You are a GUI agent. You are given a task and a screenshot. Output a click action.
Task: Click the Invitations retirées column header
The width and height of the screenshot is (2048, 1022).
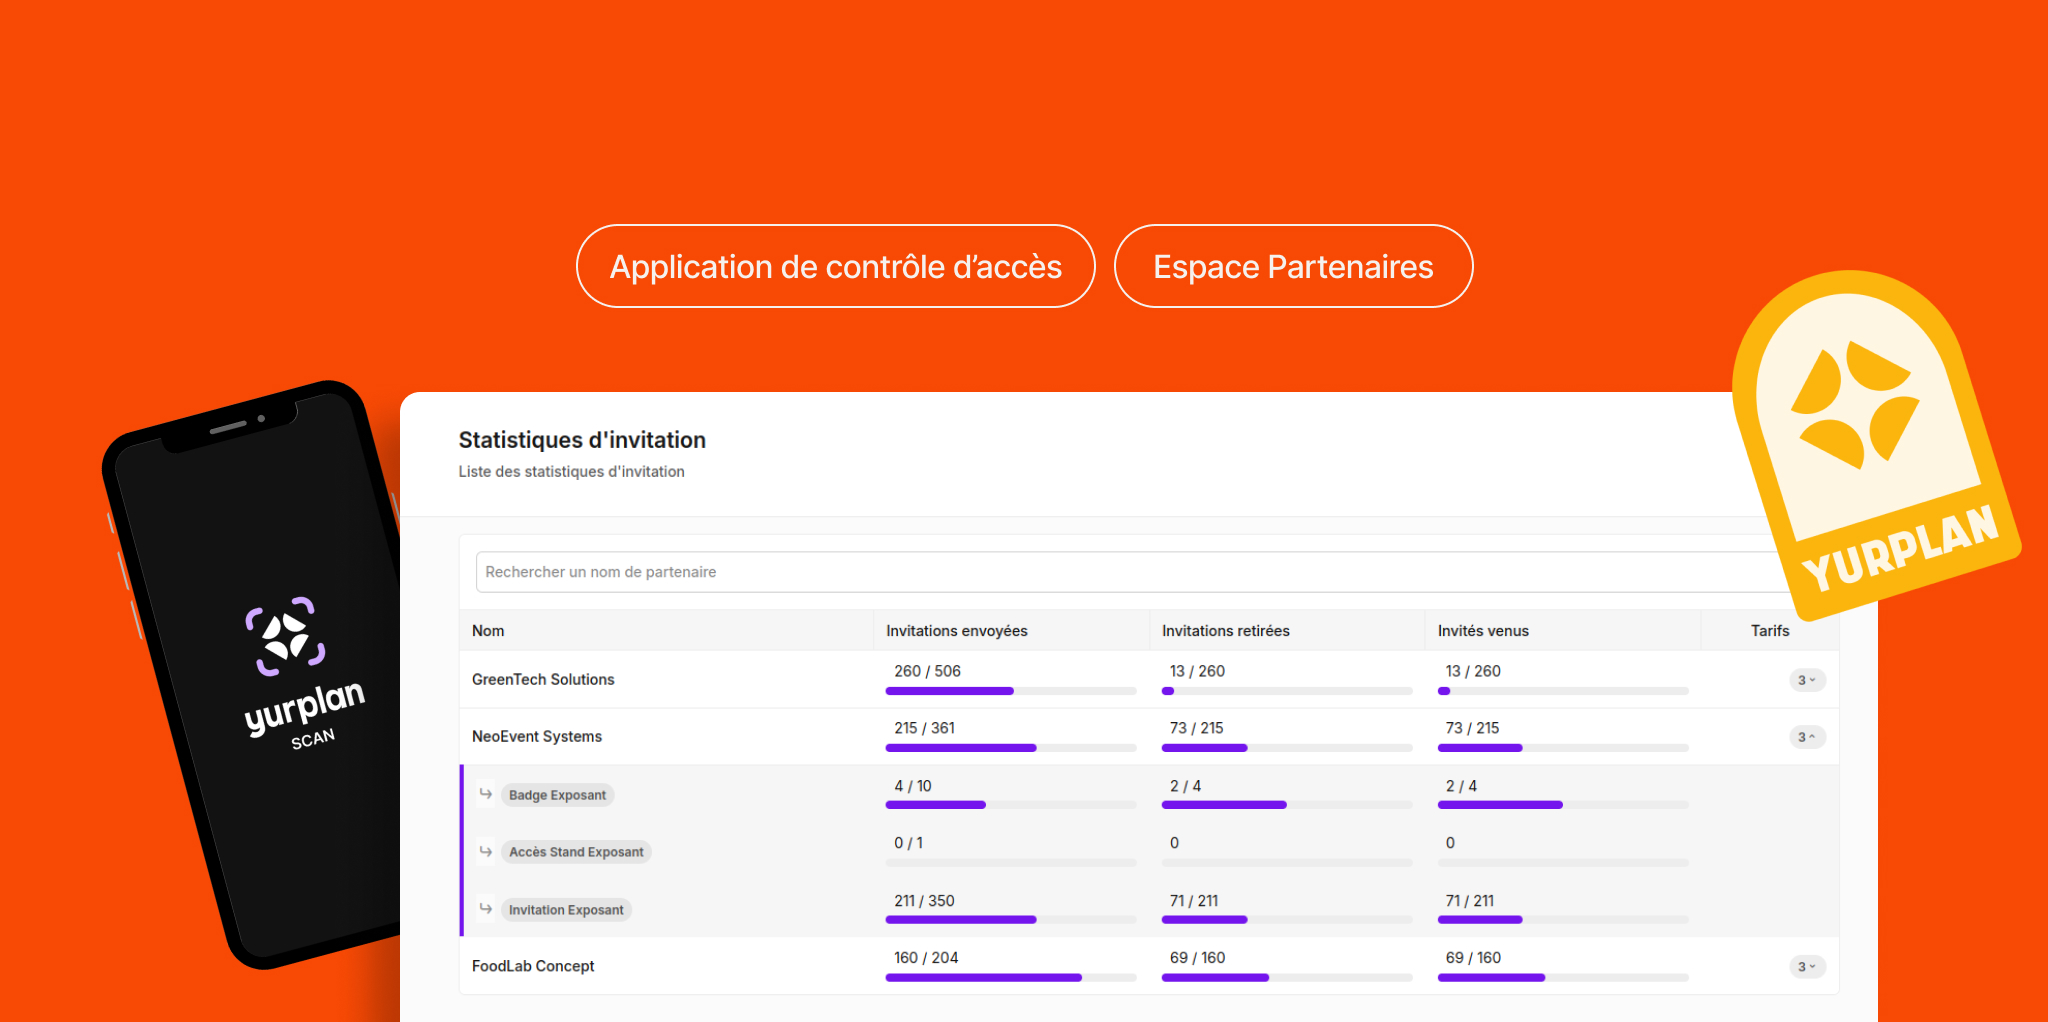[x=1226, y=631]
